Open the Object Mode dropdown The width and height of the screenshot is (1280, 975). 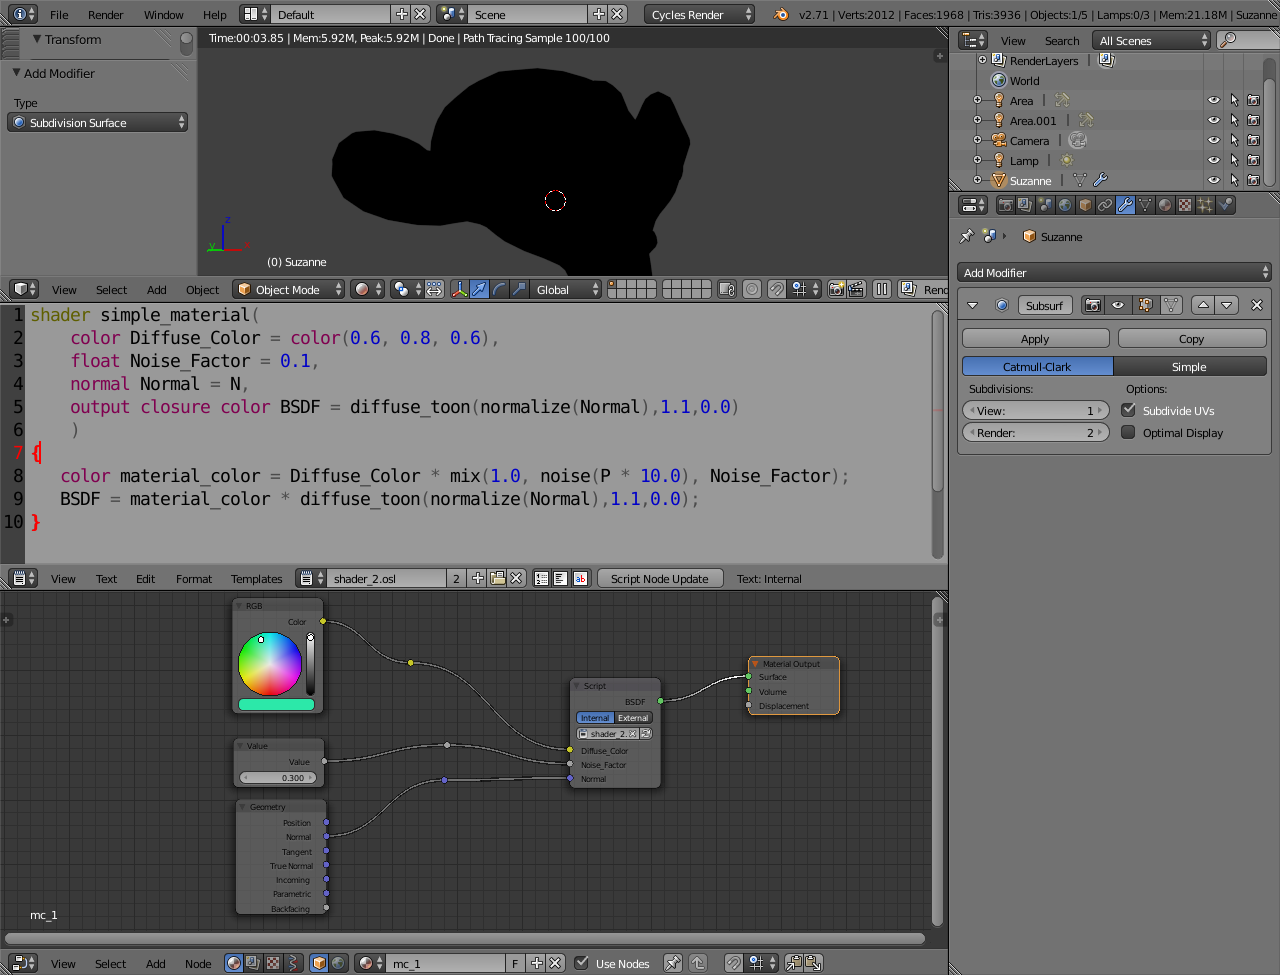pyautogui.click(x=288, y=289)
